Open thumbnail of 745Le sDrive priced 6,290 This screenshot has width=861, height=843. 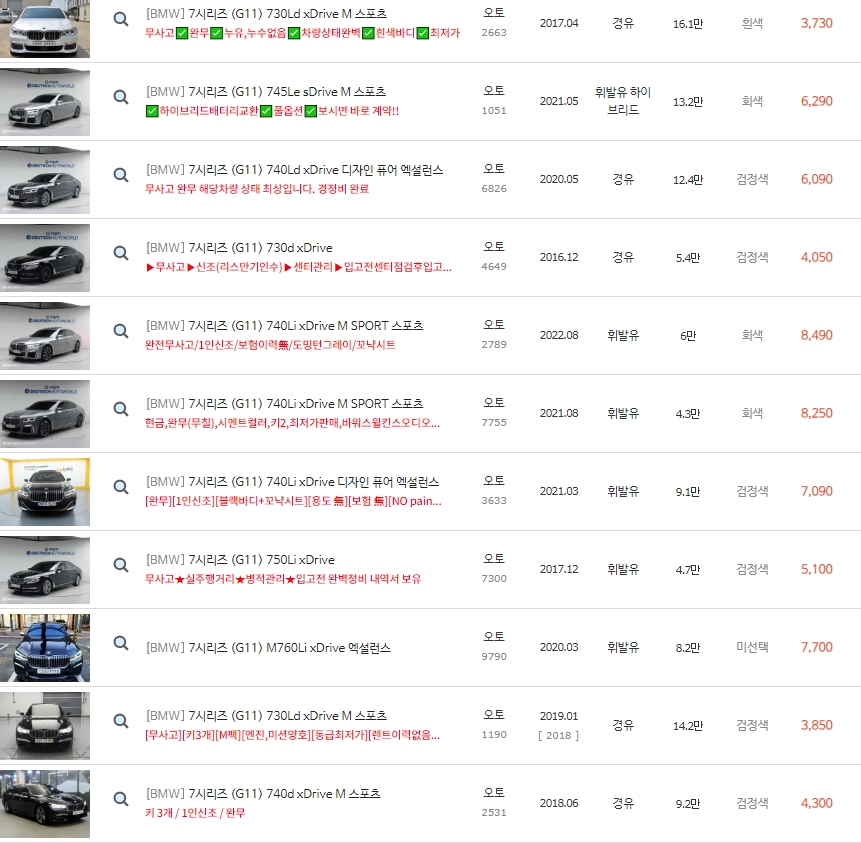click(45, 102)
